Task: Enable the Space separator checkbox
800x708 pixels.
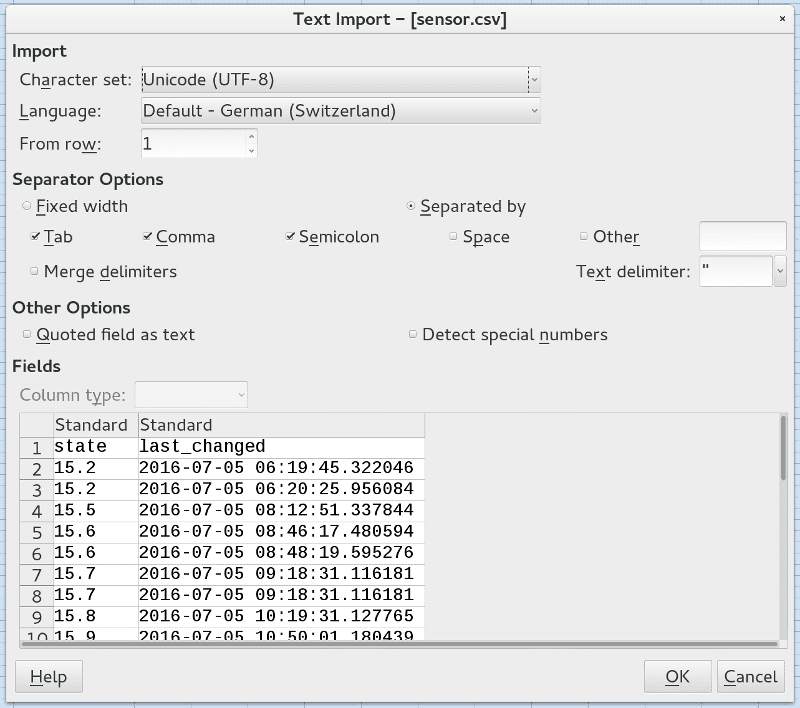Action: (x=454, y=237)
